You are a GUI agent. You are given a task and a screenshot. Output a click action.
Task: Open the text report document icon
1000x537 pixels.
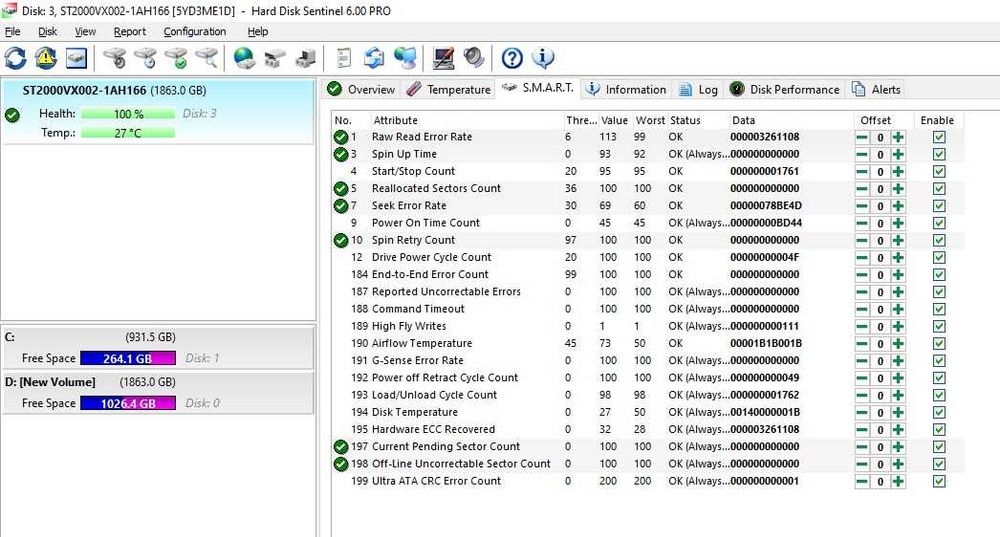[344, 58]
